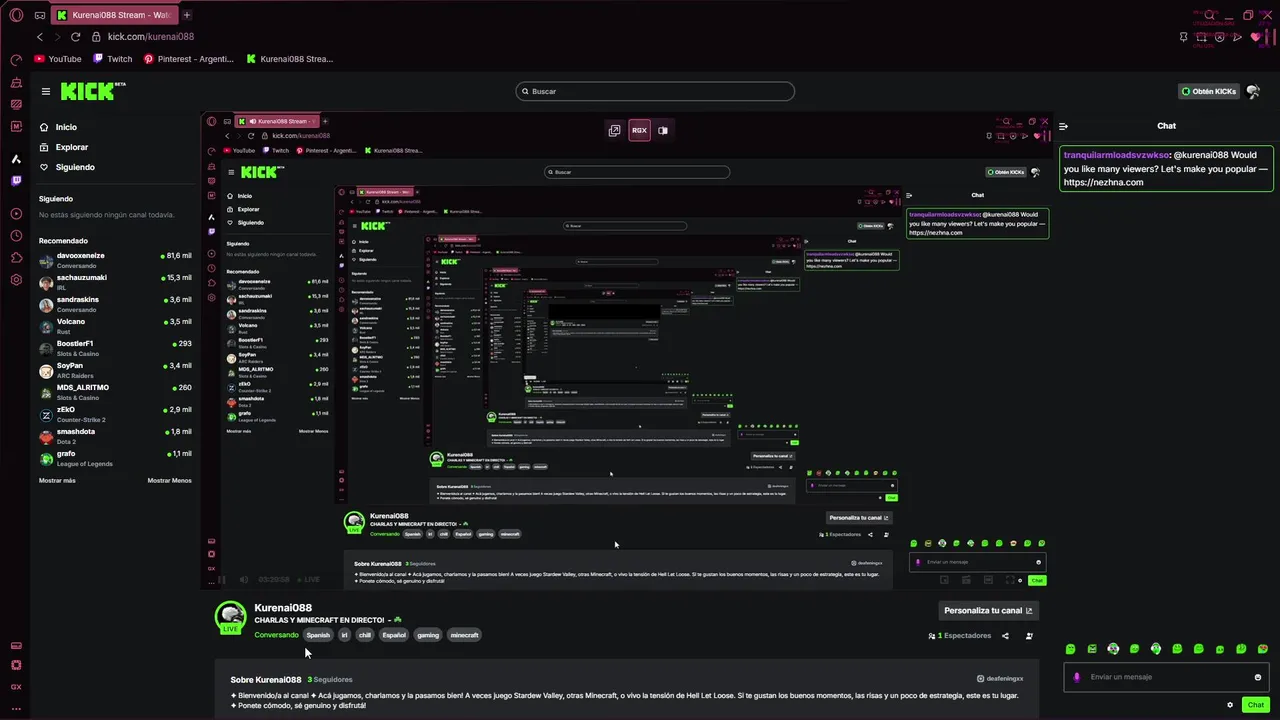Collapse list with Mostrar Menos
Image resolution: width=1280 pixels, height=720 pixels.
(169, 480)
